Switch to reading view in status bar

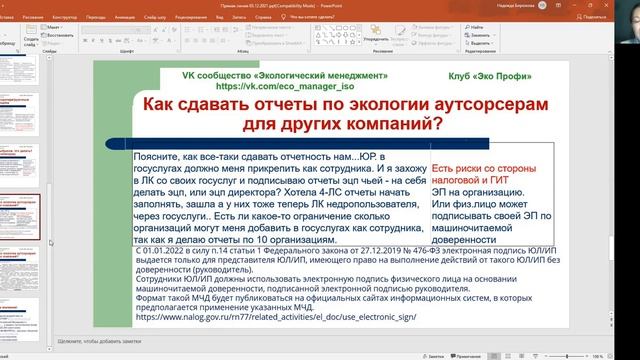(522, 356)
